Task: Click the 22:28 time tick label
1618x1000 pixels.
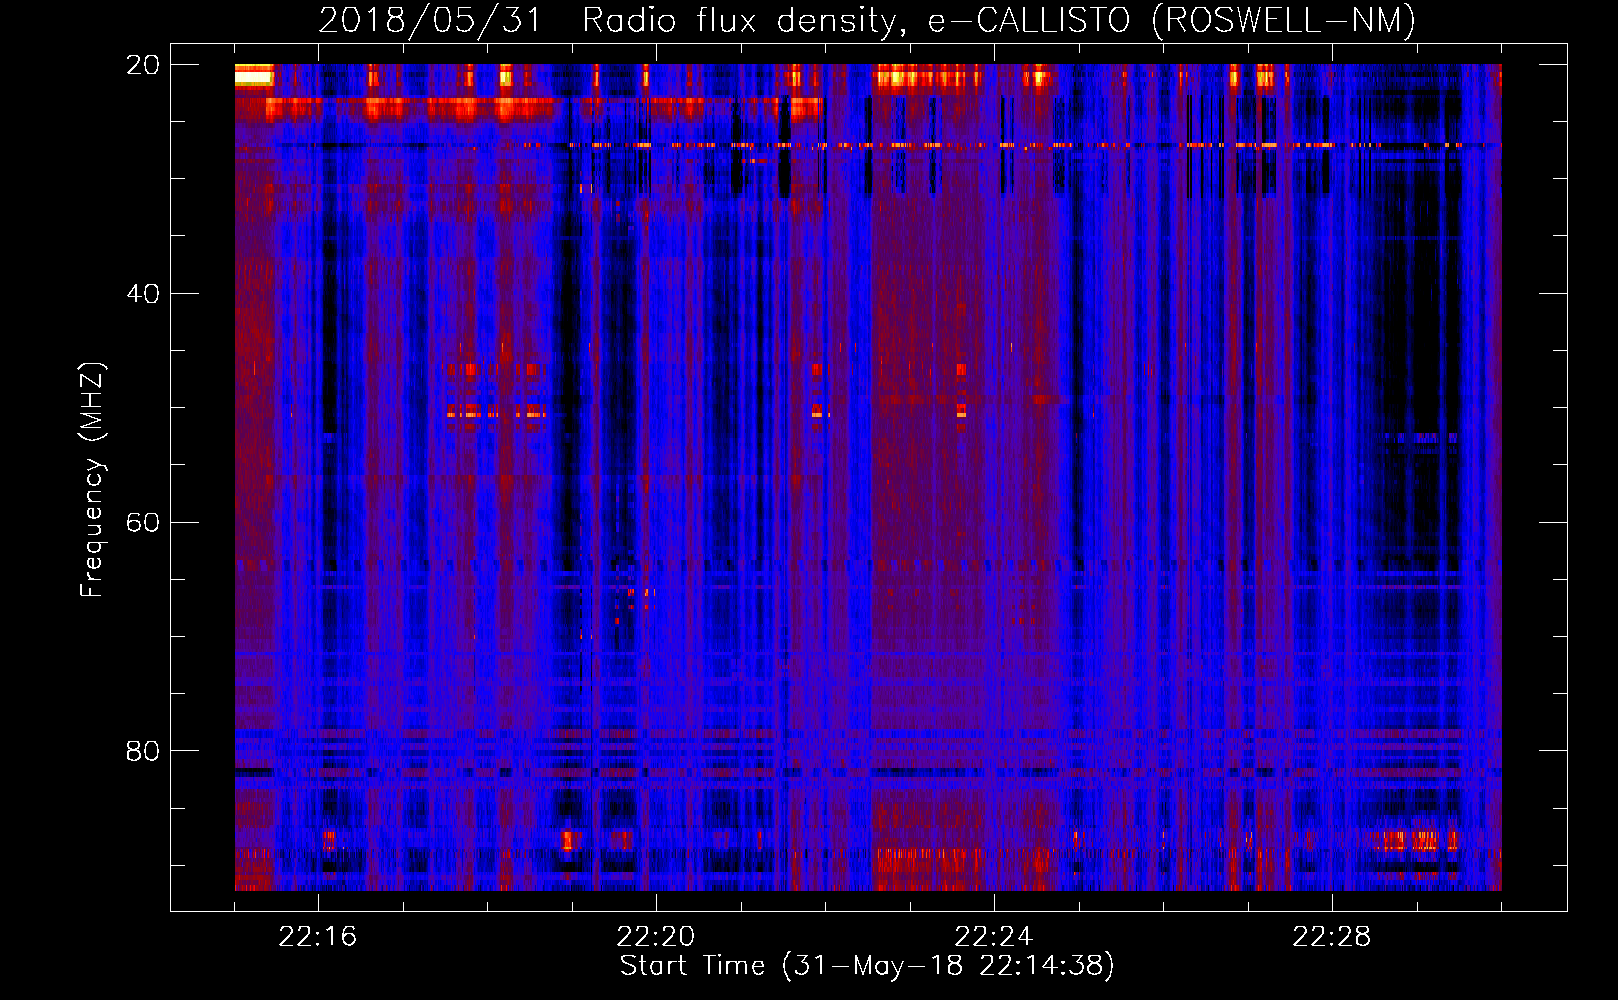Action: point(1332,937)
